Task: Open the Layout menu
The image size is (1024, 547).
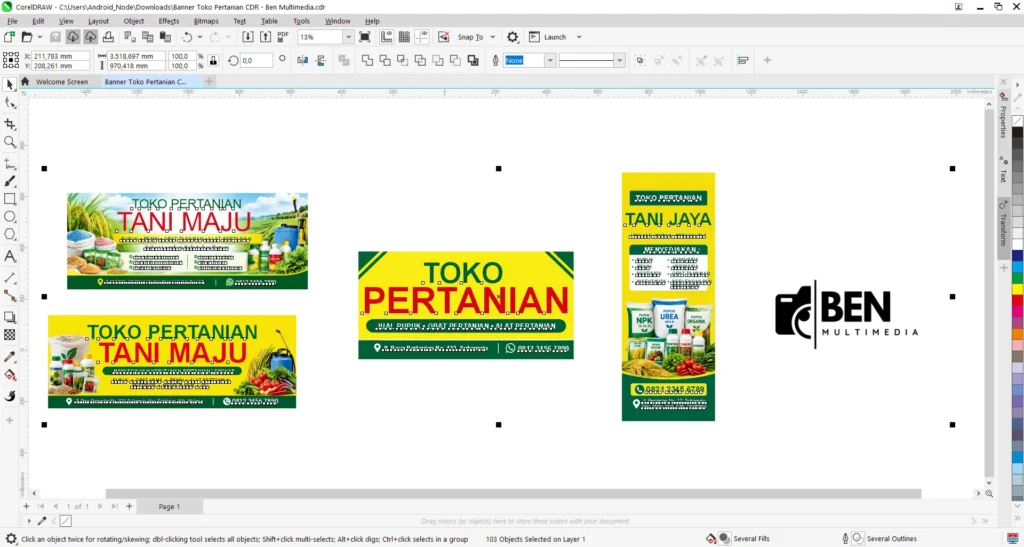Action: pos(99,21)
